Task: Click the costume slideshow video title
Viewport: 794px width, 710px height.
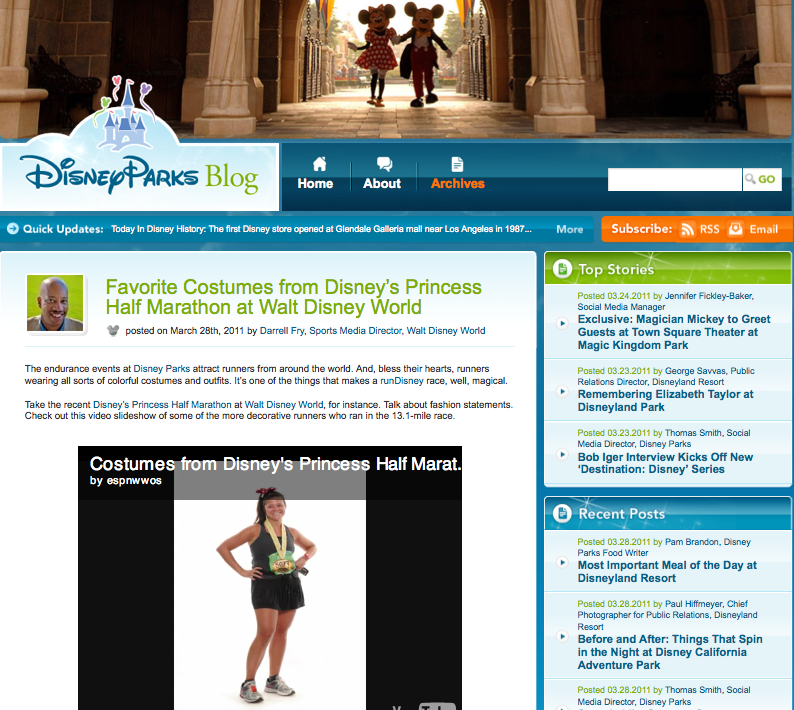Action: click(x=275, y=464)
